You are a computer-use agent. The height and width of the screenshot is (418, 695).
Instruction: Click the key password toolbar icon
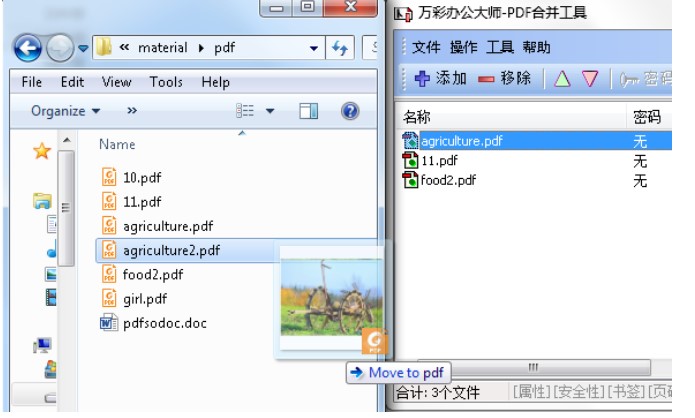coord(629,80)
